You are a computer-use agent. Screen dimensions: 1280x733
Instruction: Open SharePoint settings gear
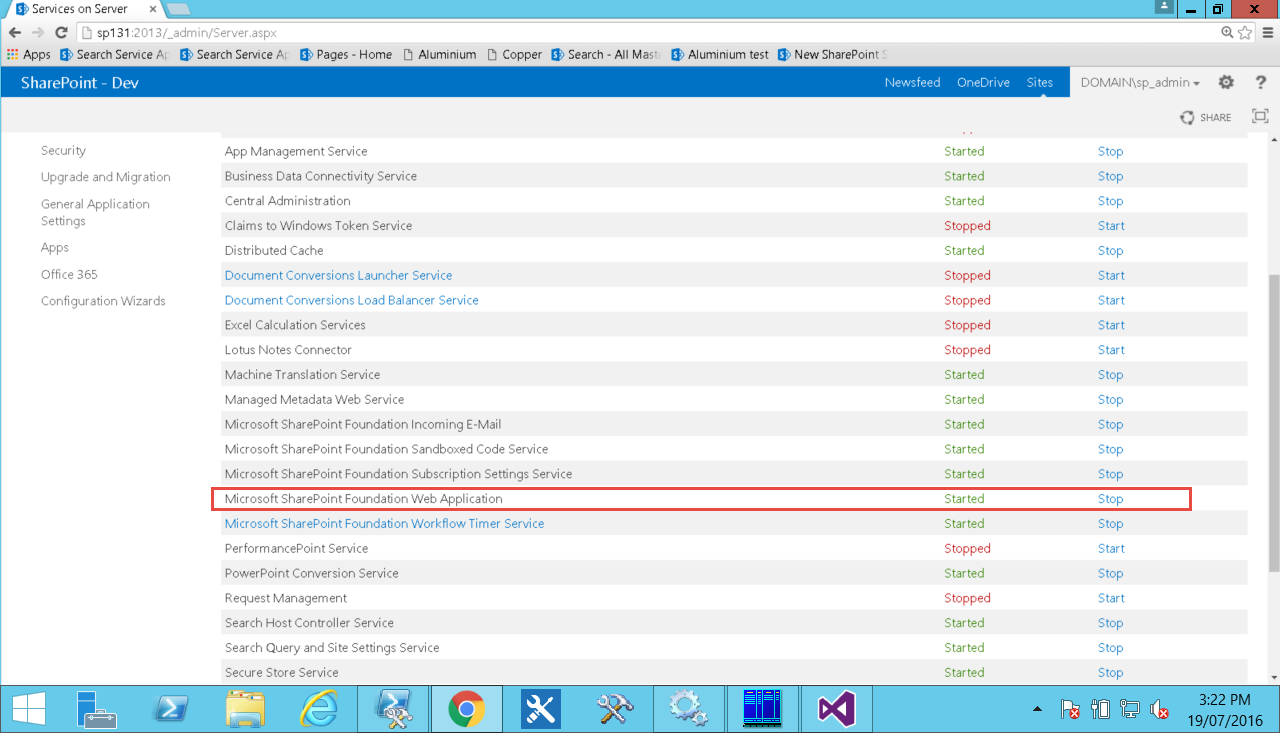coord(1226,83)
